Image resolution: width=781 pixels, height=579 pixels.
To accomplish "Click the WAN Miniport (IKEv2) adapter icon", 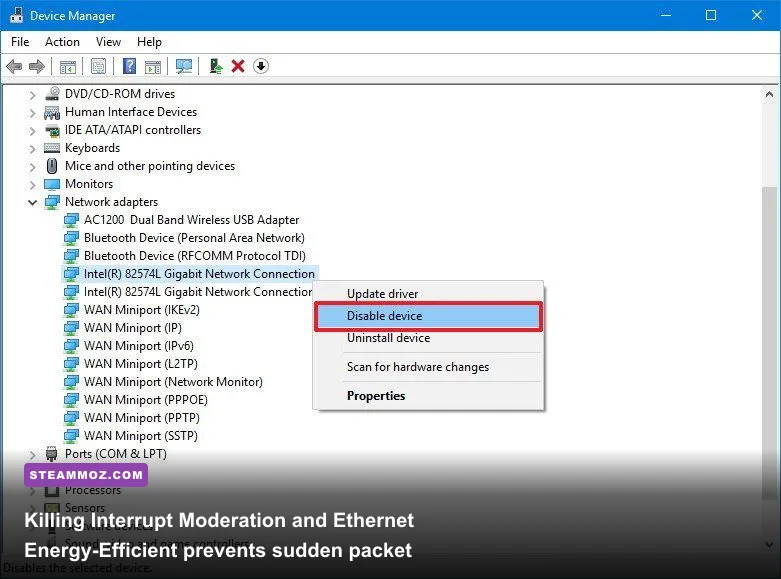I will pos(71,310).
